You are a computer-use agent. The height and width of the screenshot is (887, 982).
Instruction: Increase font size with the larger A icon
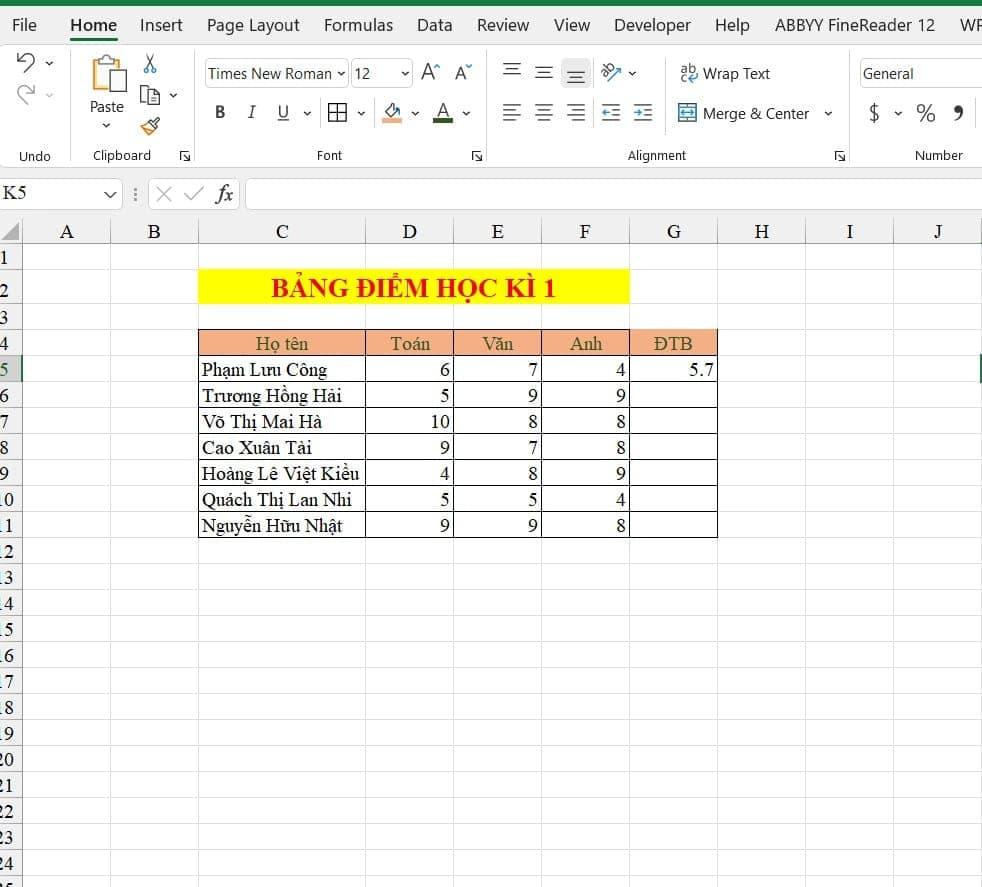(430, 73)
